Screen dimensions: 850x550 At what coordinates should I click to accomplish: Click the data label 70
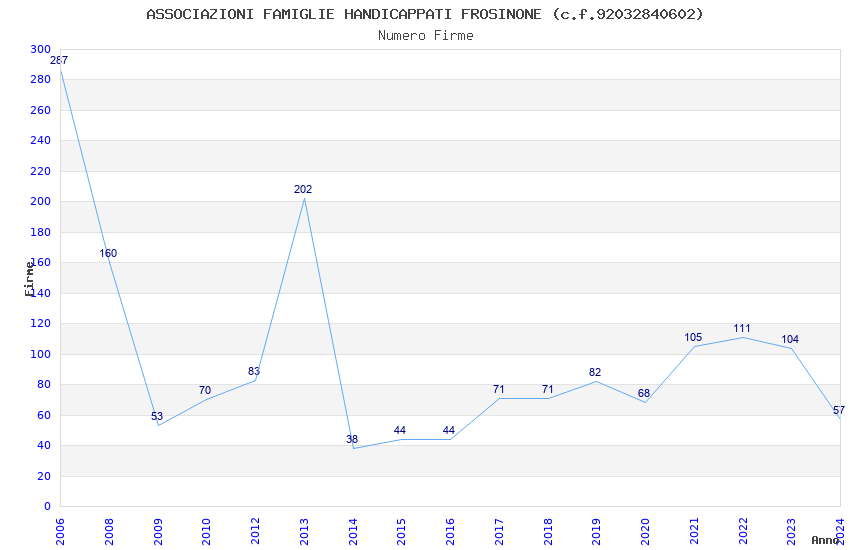[205, 390]
